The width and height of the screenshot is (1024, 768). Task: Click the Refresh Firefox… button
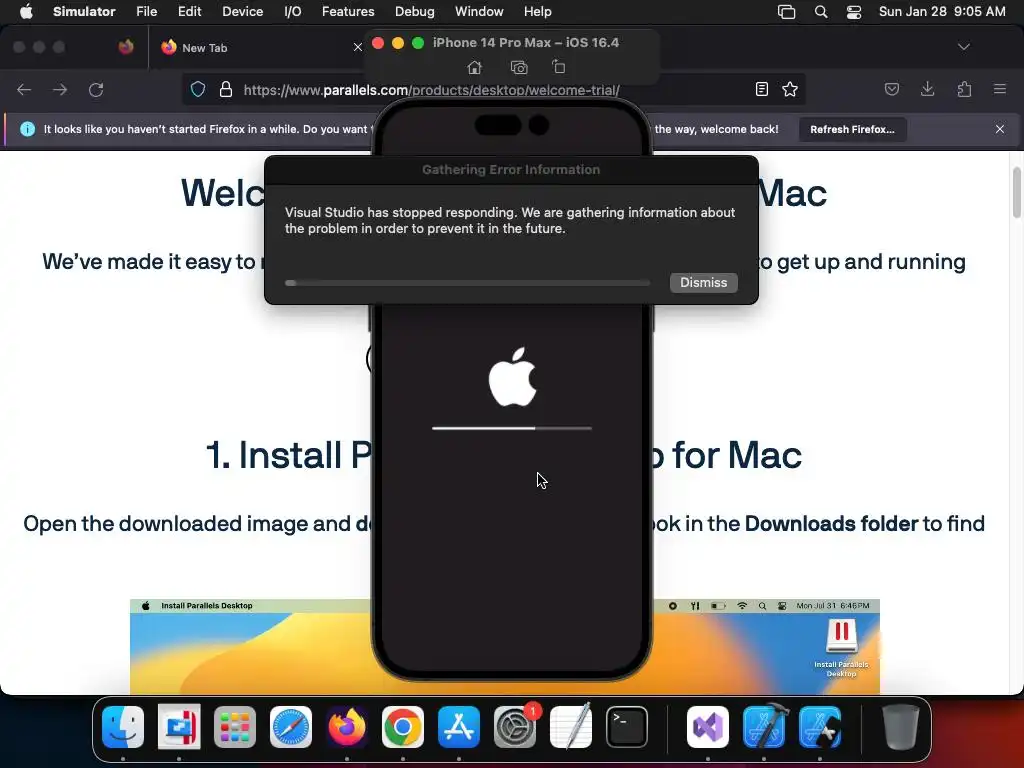pyautogui.click(x=852, y=129)
